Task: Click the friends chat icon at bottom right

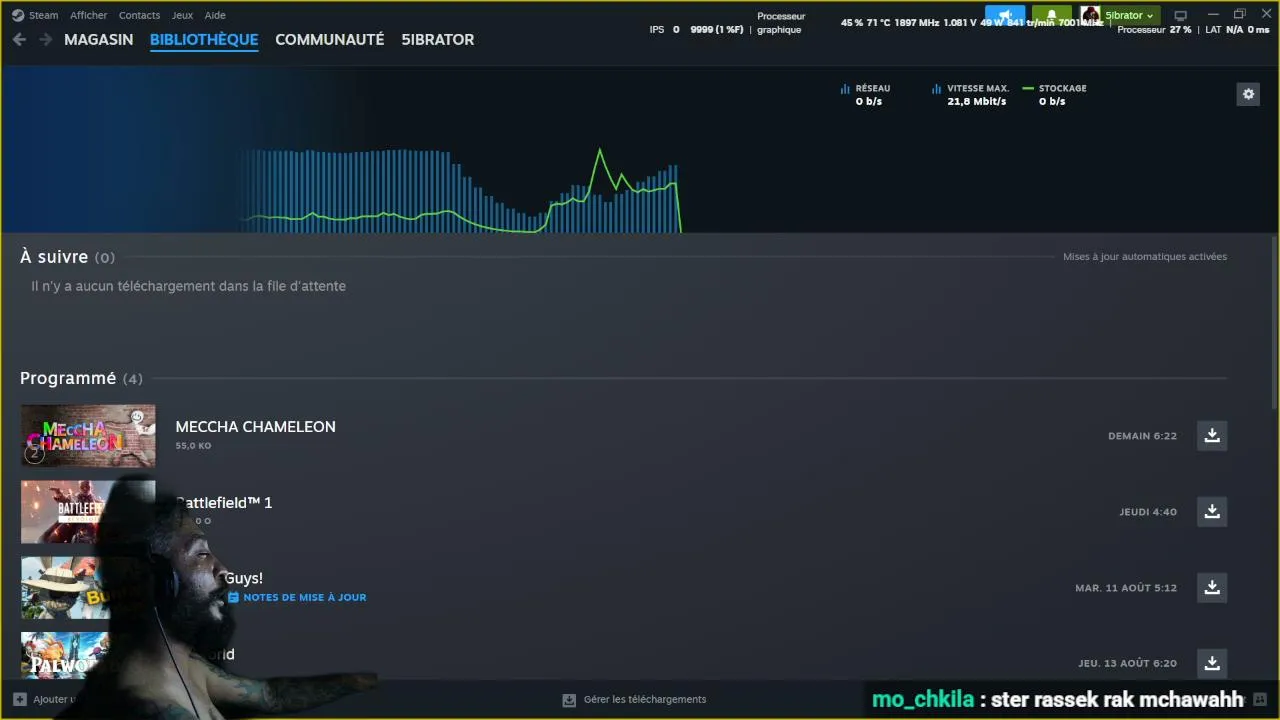Action: pyautogui.click(x=1260, y=699)
